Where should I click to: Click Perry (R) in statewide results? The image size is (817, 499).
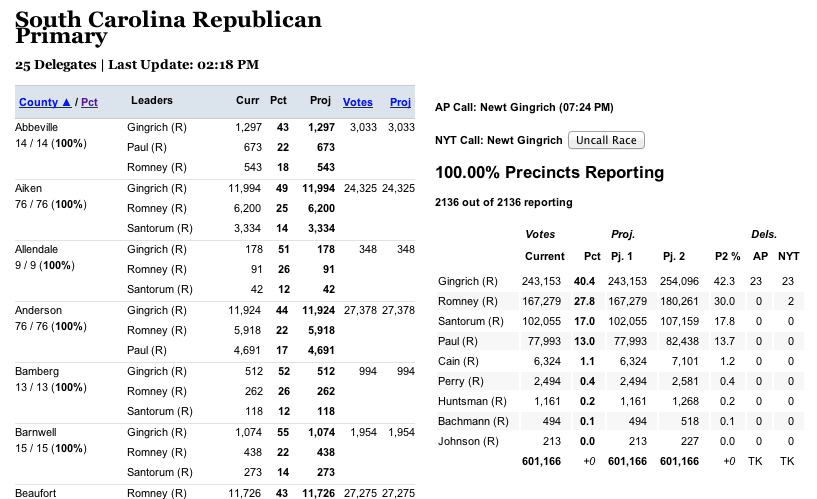[x=460, y=381]
